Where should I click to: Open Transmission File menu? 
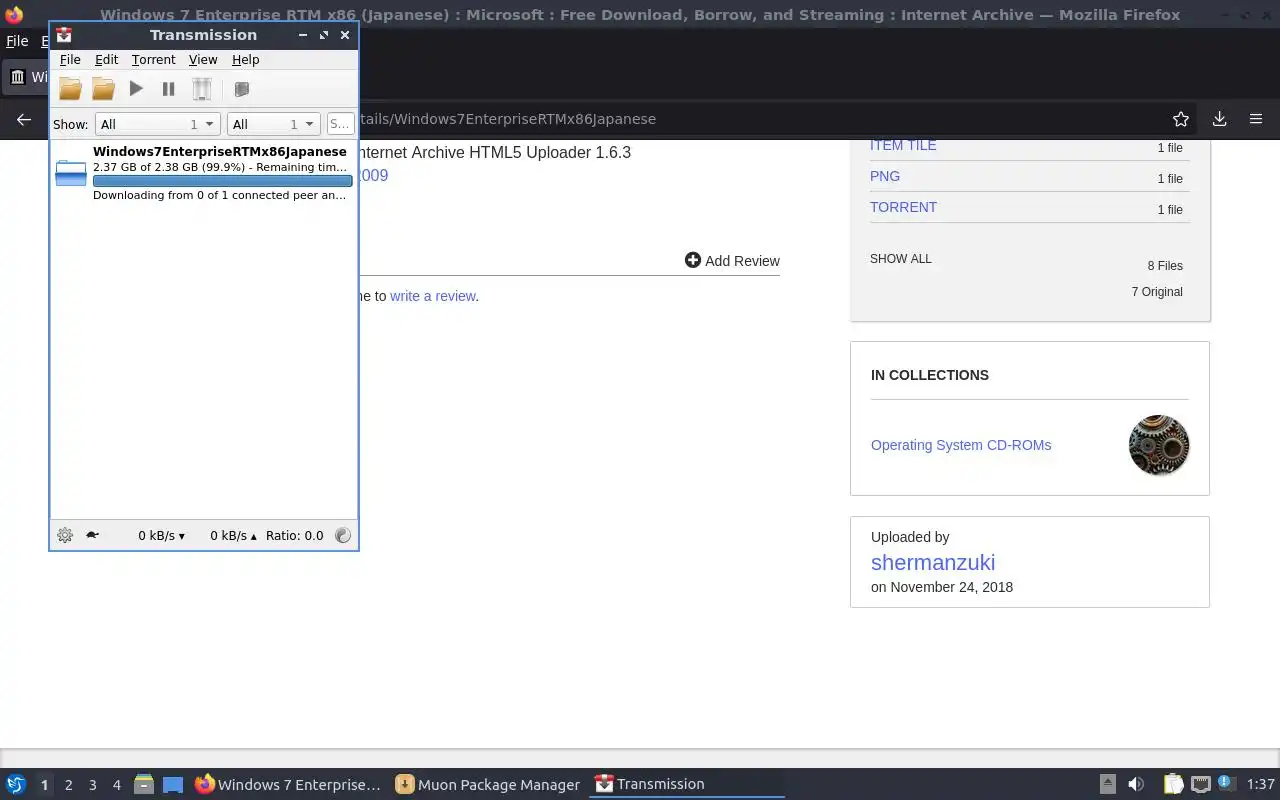[70, 60]
